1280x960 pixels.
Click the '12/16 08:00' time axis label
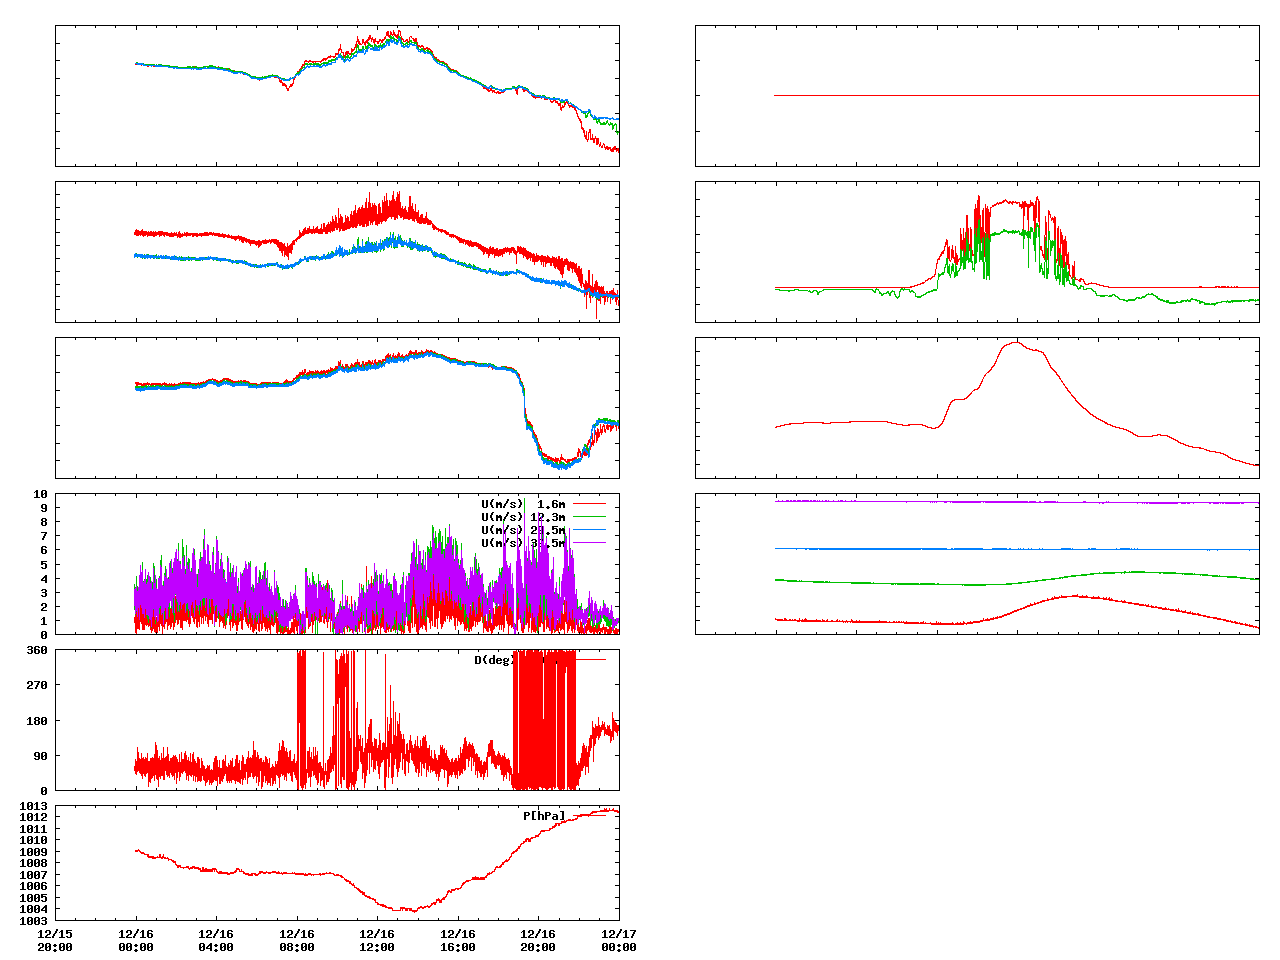pos(297,941)
